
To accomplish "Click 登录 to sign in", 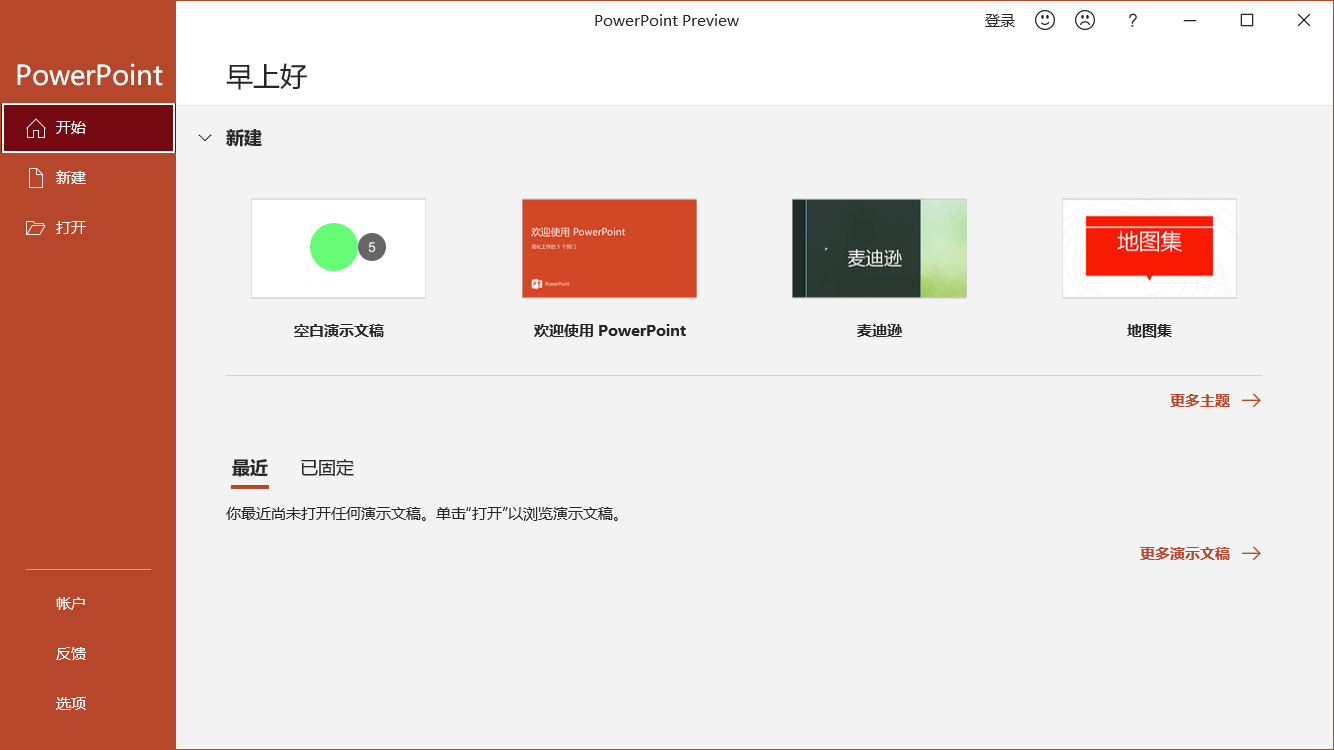I will tap(1000, 20).
